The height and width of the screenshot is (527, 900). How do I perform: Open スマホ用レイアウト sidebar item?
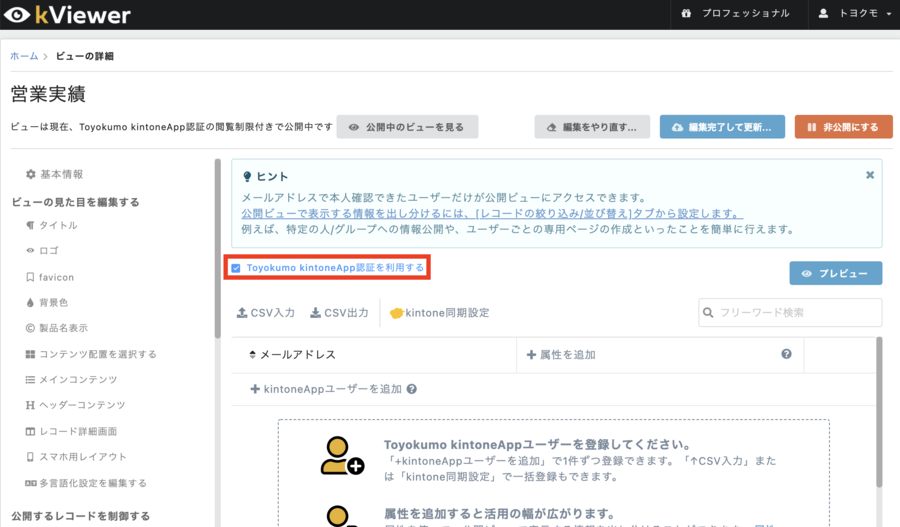click(x=76, y=456)
